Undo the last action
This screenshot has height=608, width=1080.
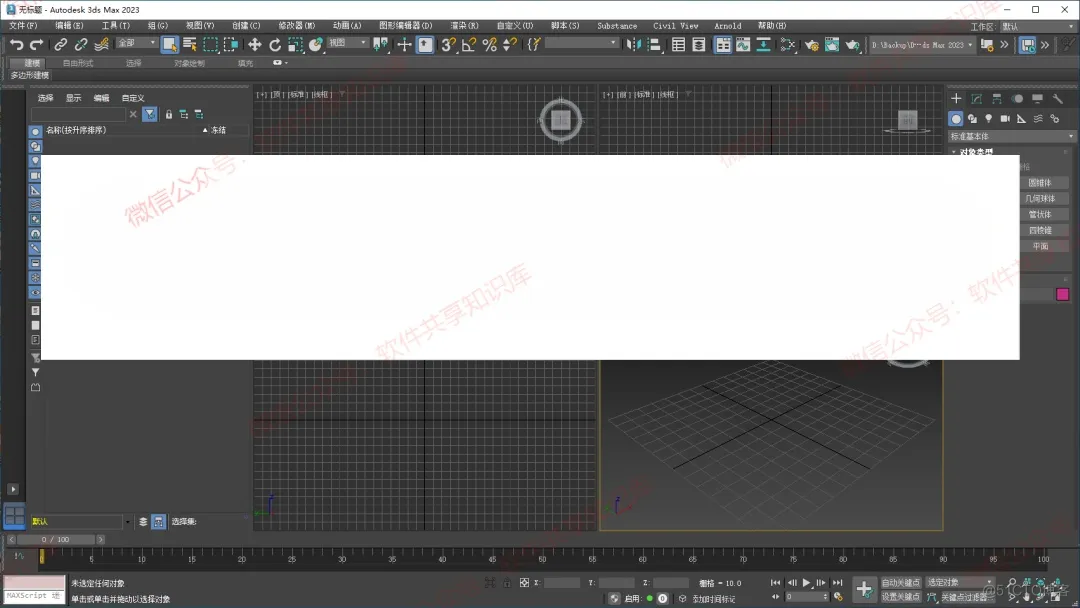(x=17, y=45)
